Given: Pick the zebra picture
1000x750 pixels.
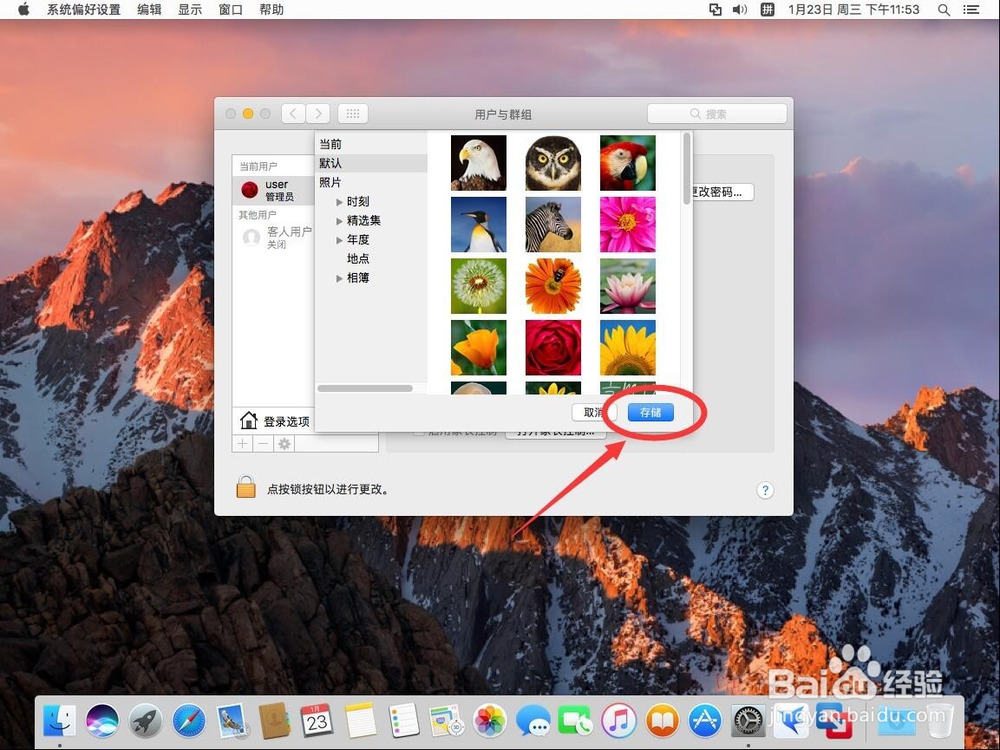Looking at the screenshot, I should 553,224.
